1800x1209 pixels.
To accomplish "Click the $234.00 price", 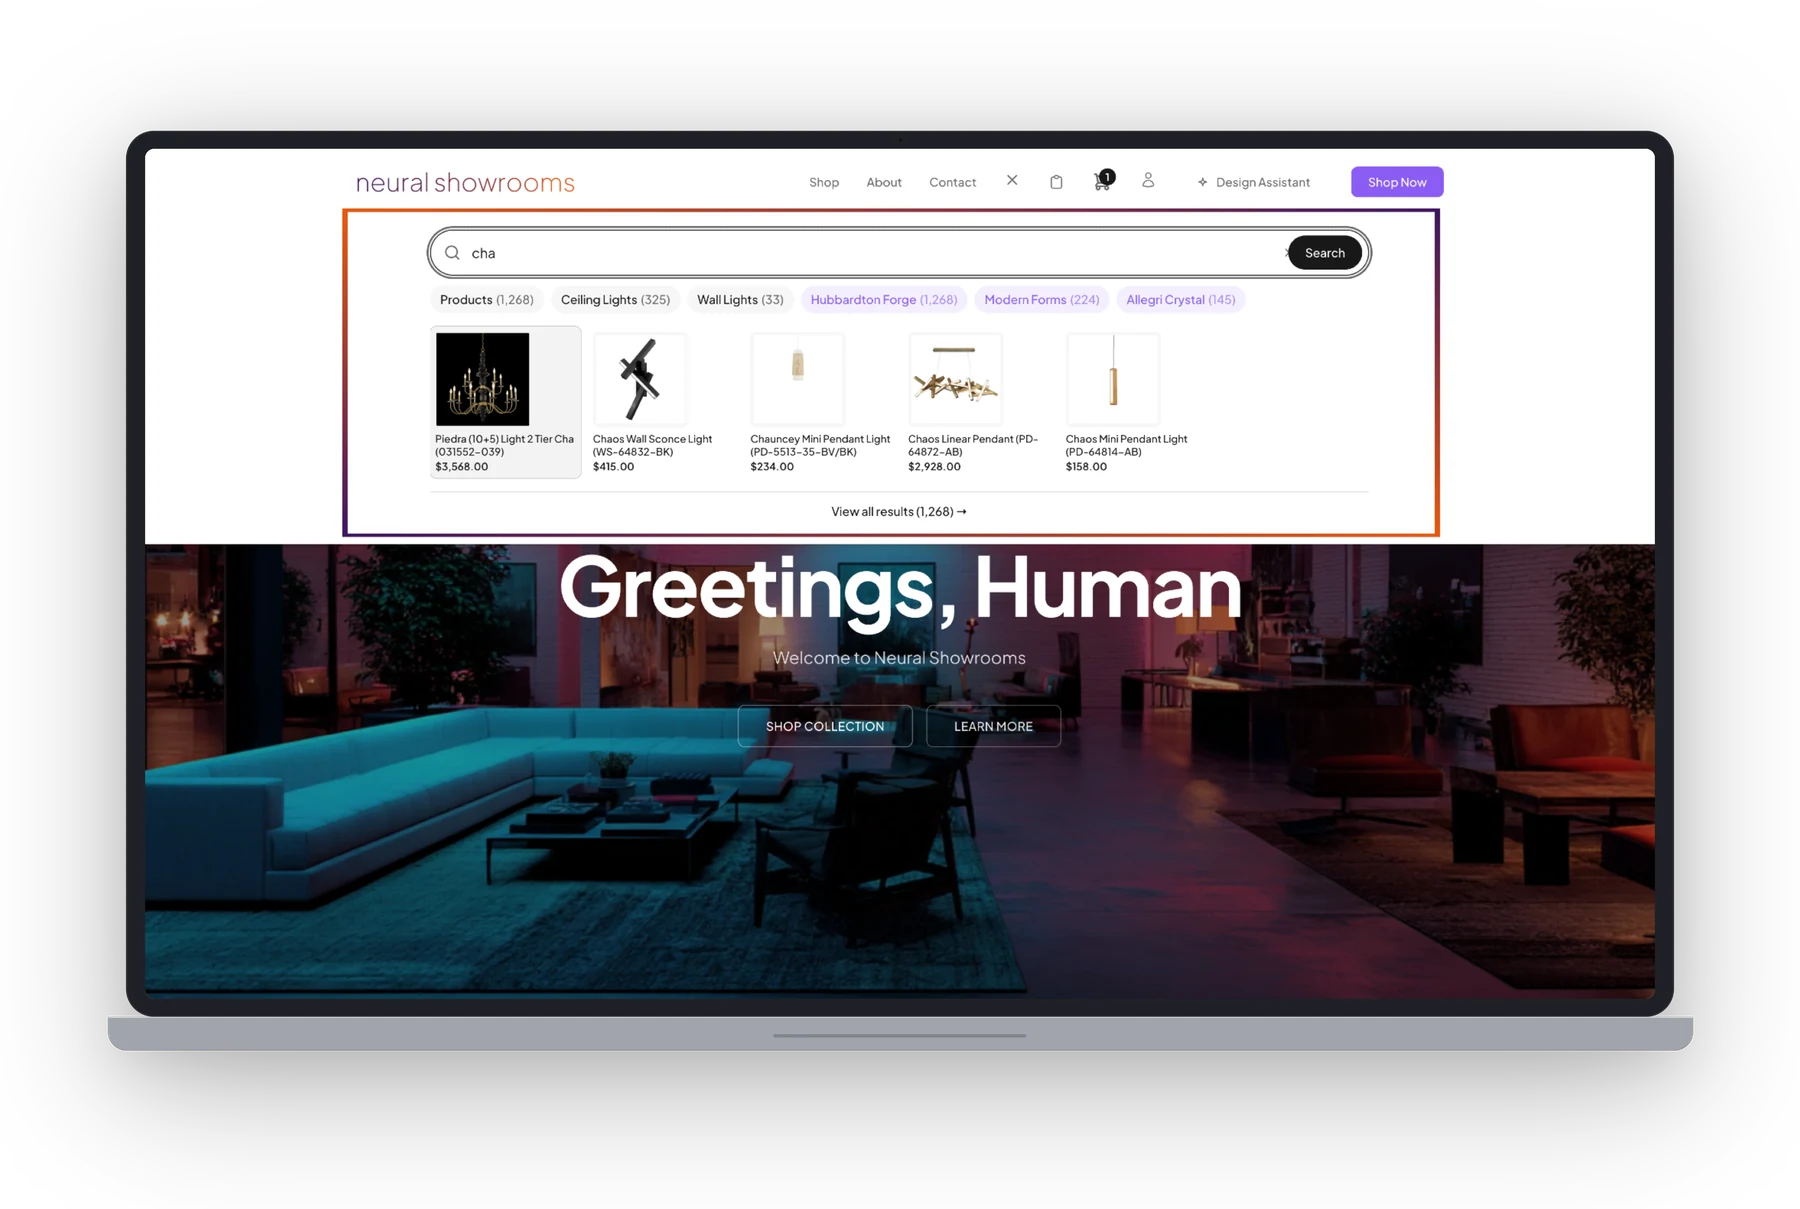I will pos(772,467).
